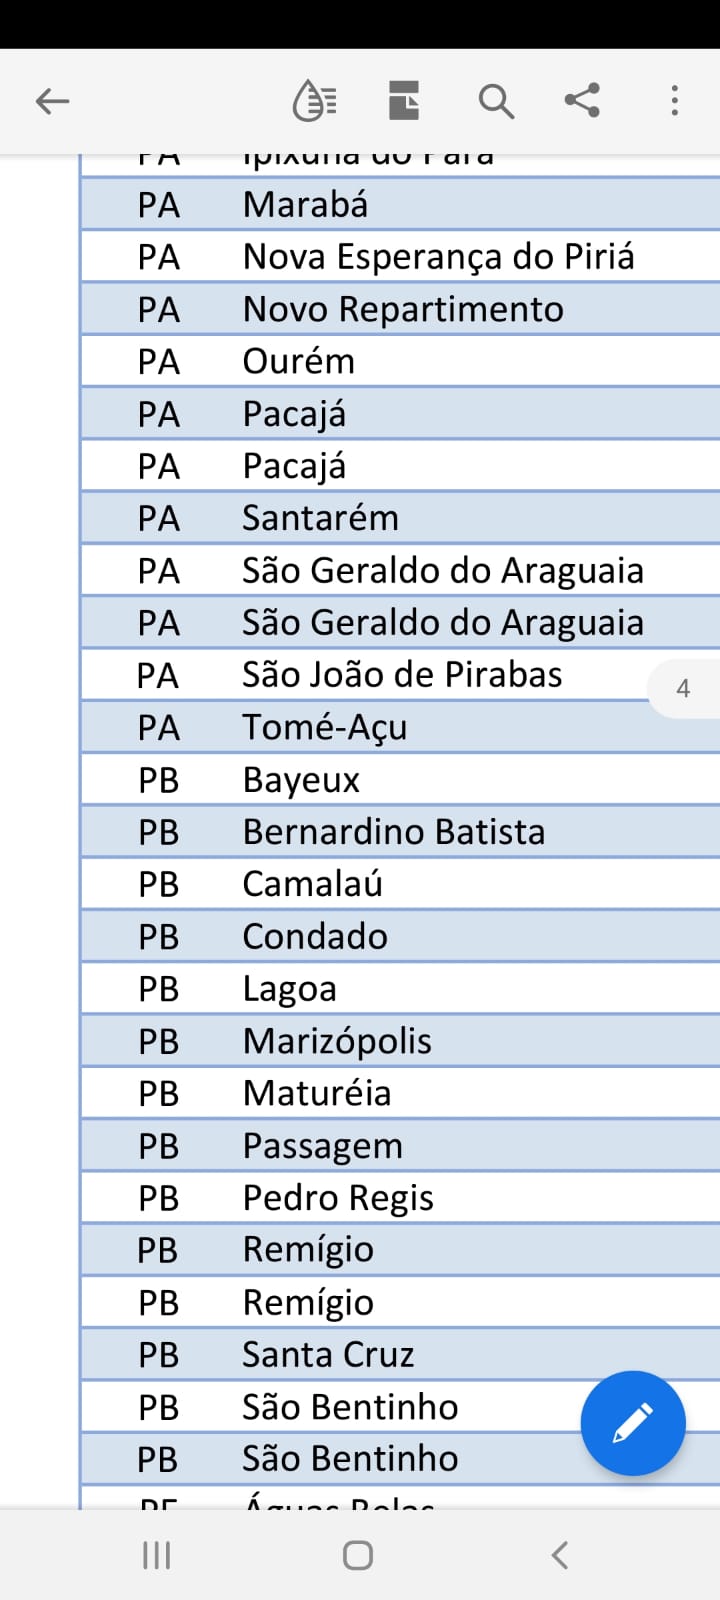Tap the Santarém row
The image size is (720, 1600).
click(x=400, y=518)
